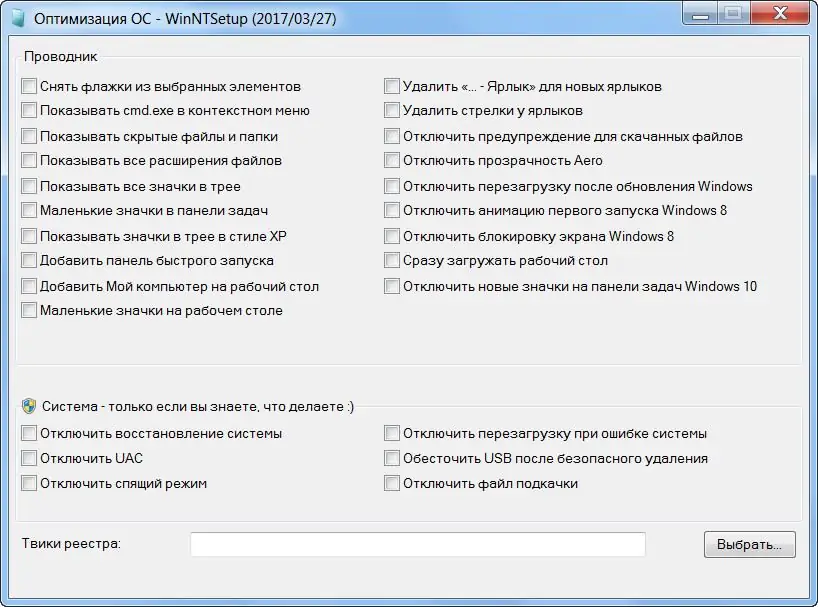The height and width of the screenshot is (607, 818).
Task: Tick Добавить панель быстрого запуска
Action: (29, 261)
